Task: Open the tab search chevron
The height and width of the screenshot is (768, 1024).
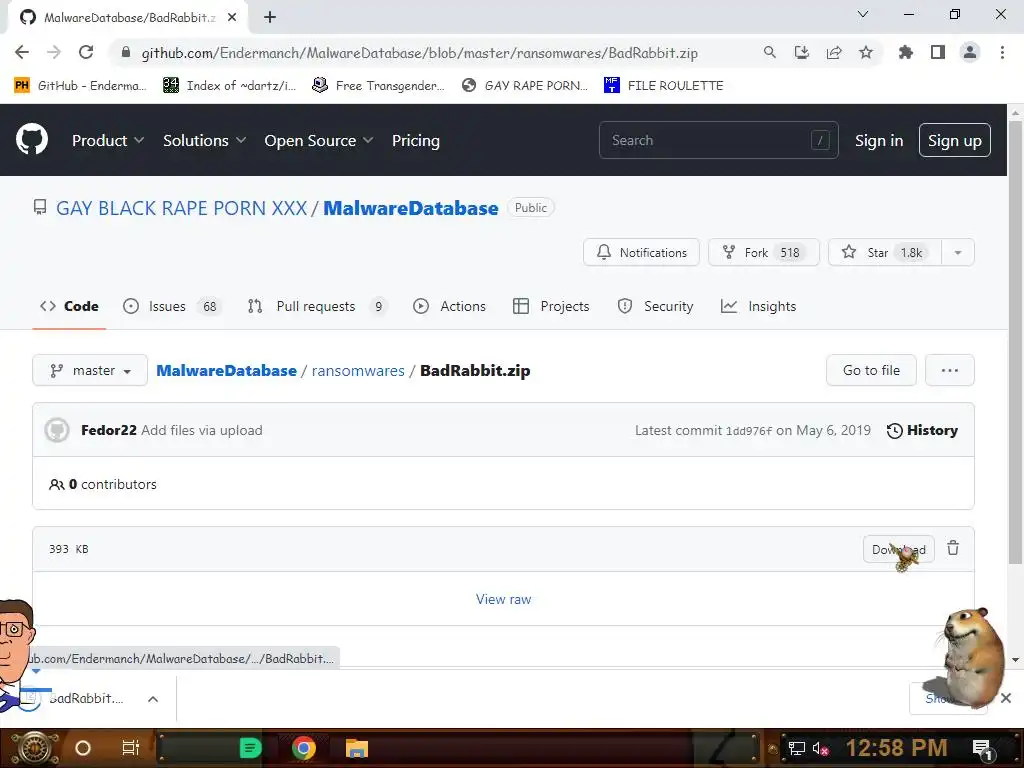Action: 863,14
